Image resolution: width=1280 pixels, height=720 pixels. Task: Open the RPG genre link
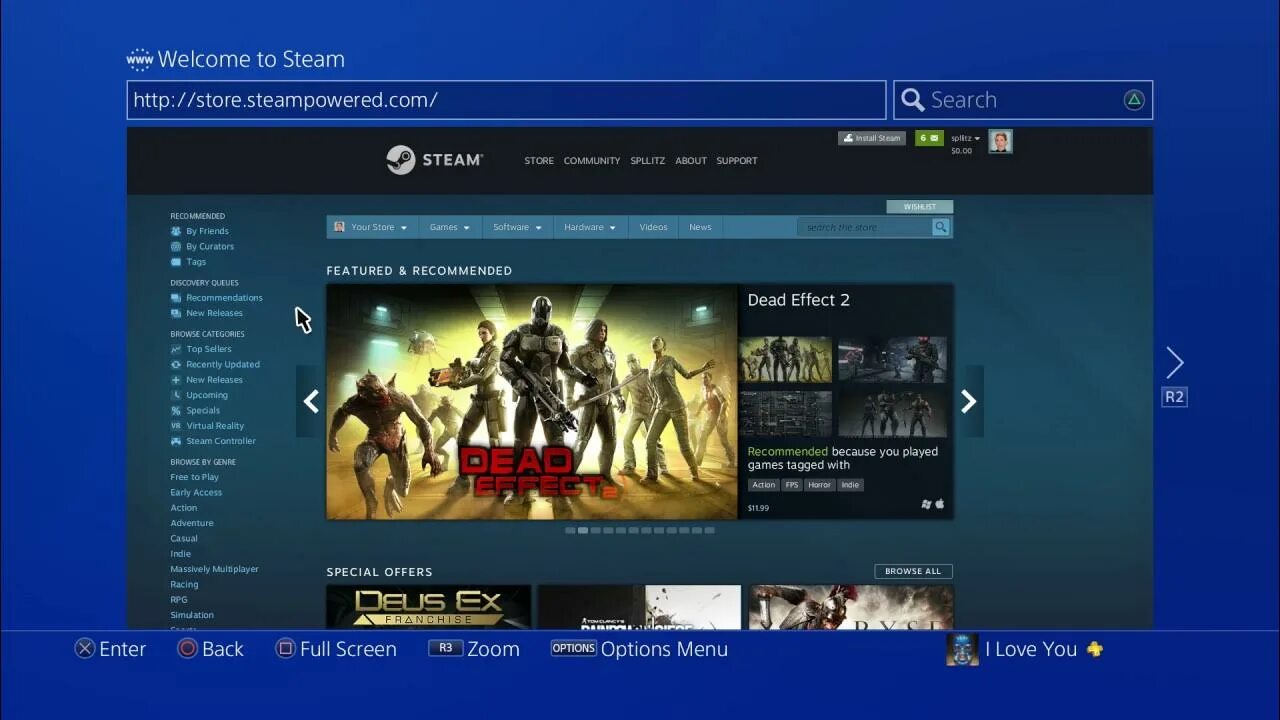point(179,600)
